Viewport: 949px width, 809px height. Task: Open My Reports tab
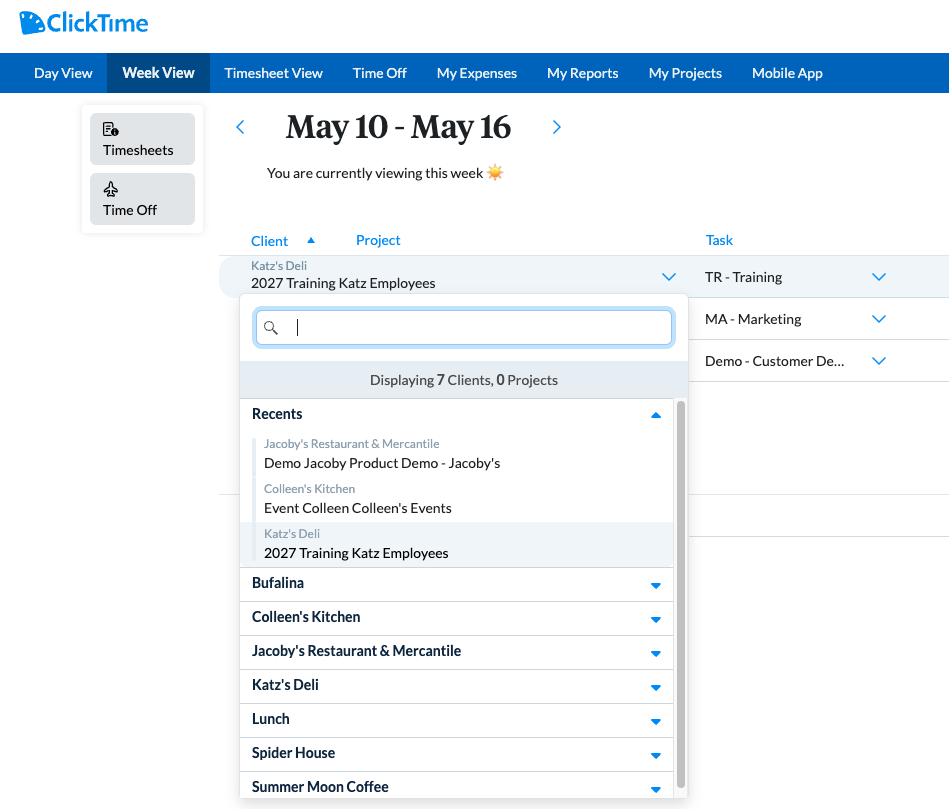point(583,73)
